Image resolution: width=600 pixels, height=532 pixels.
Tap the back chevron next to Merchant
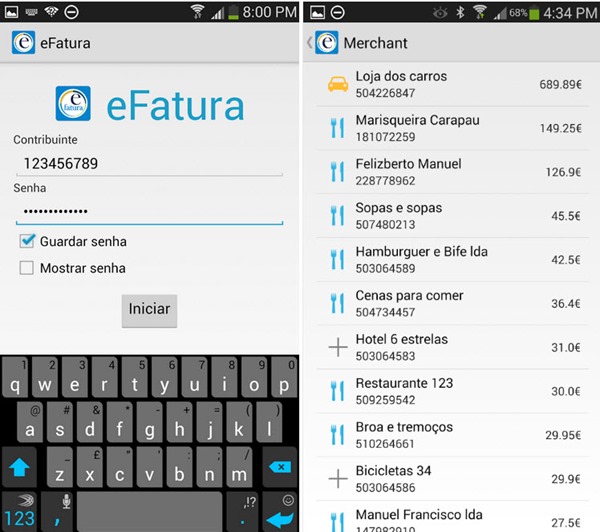[310, 42]
